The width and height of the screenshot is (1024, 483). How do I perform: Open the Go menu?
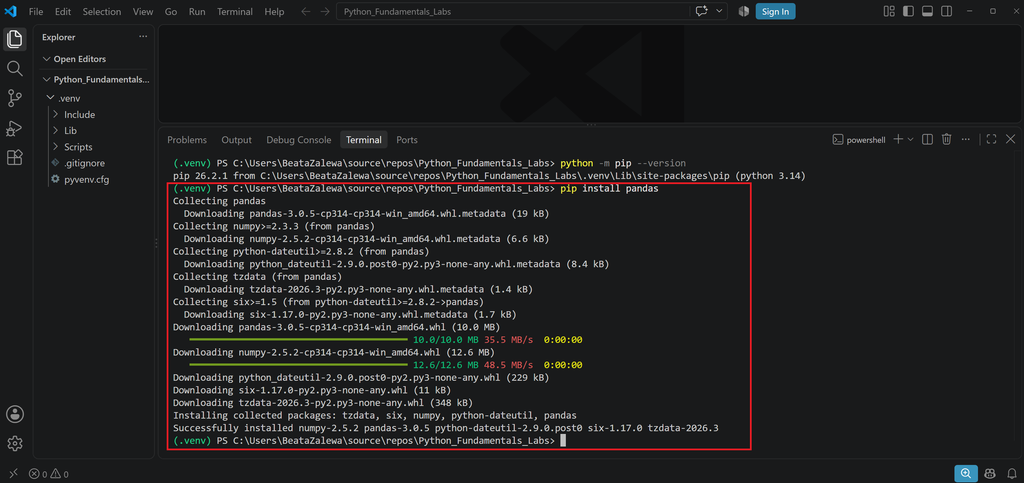(x=171, y=12)
